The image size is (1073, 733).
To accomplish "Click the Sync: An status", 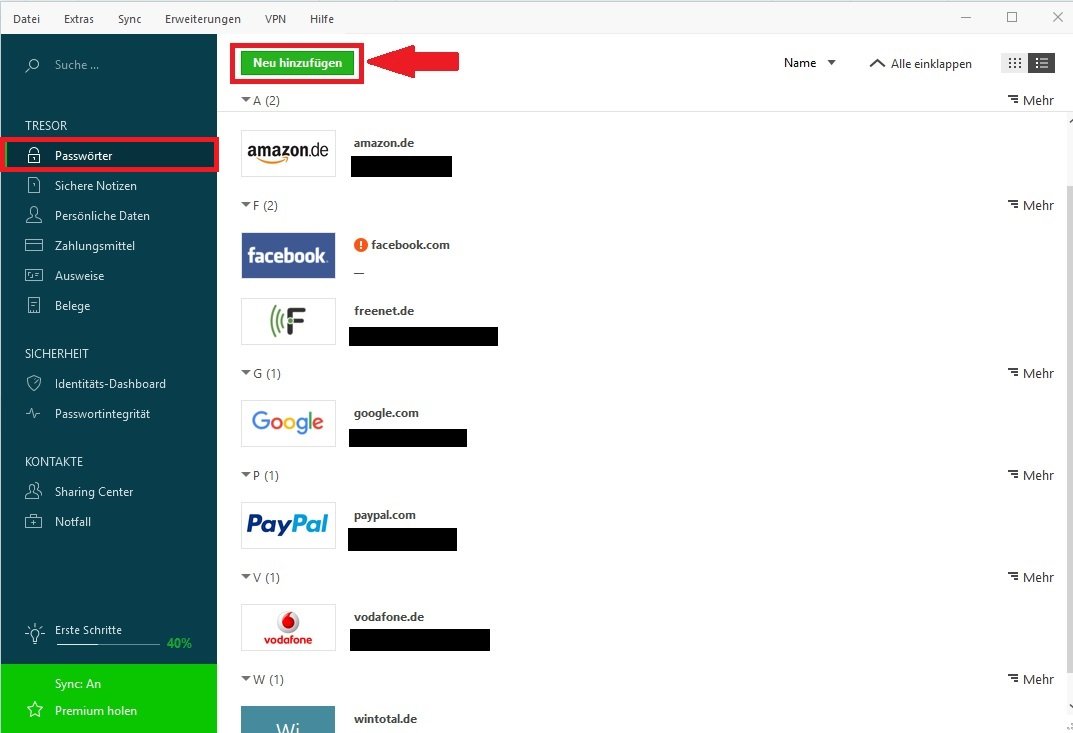I will (x=78, y=684).
